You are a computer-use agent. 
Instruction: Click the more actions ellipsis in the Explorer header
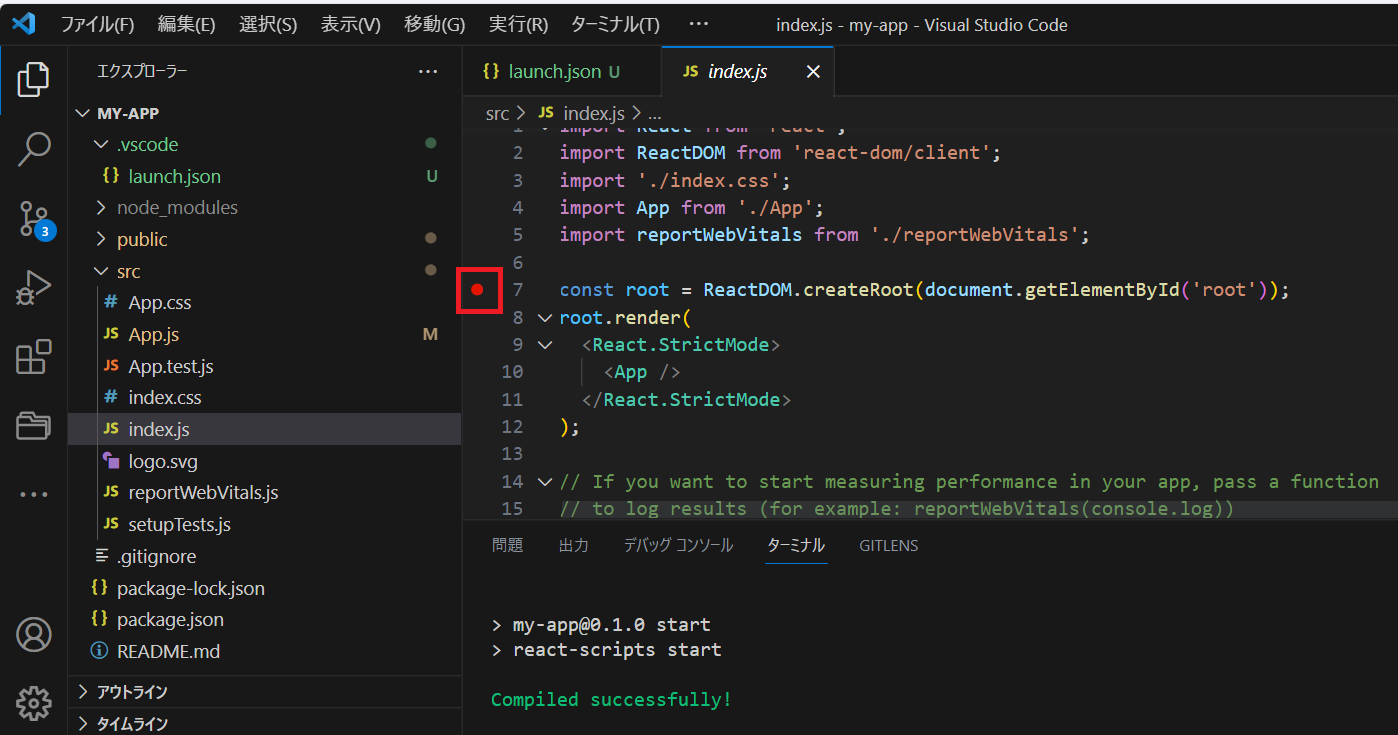[x=428, y=71]
